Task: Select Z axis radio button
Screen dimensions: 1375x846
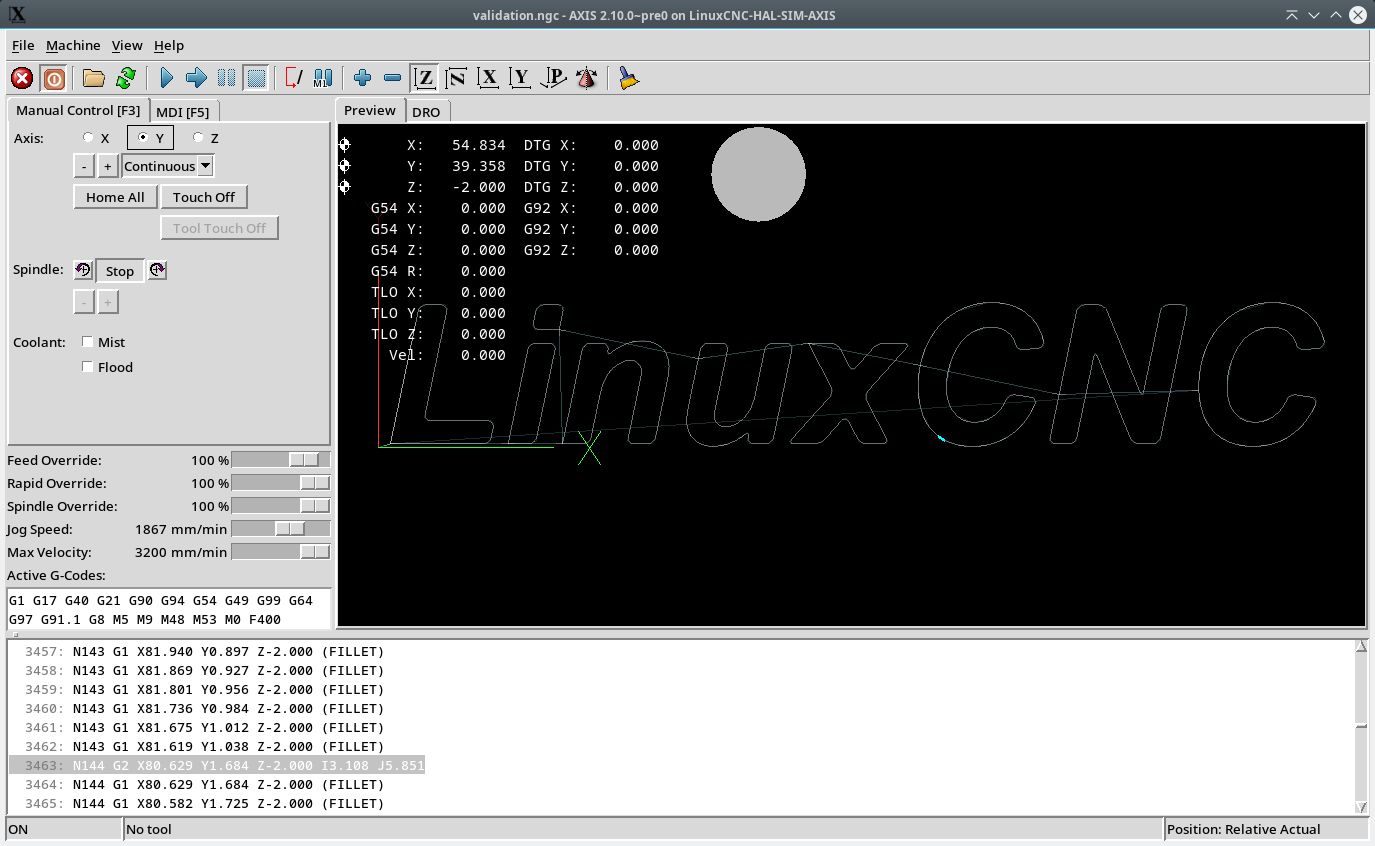Action: 198,138
